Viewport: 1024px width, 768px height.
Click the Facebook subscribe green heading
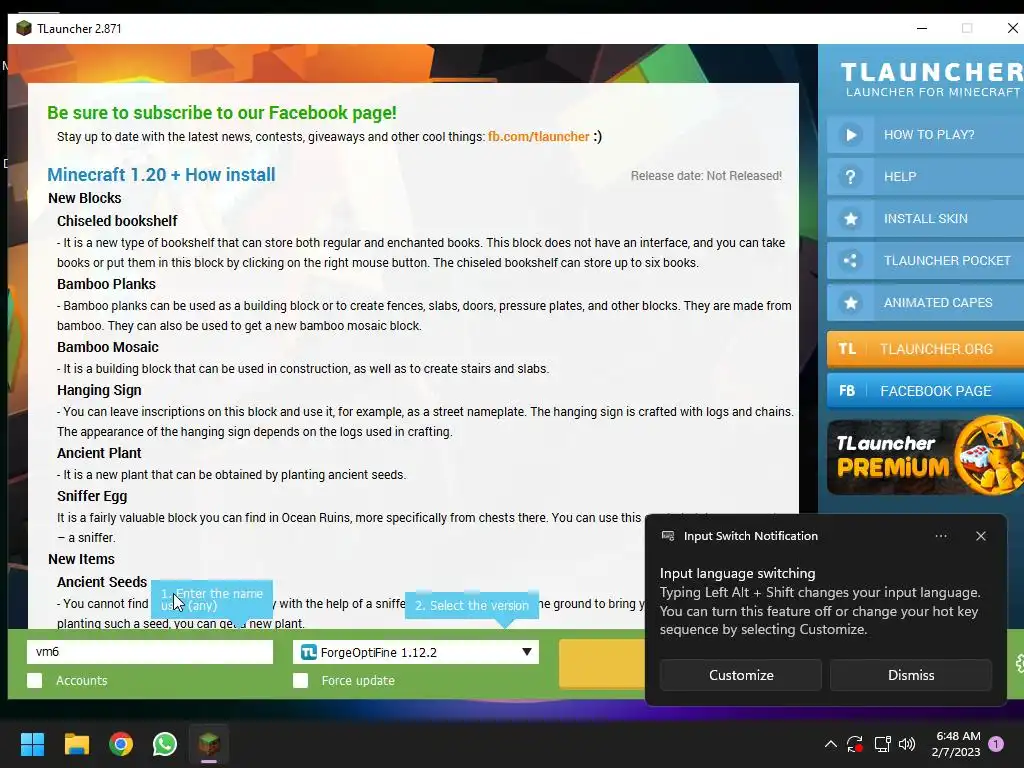[x=222, y=112]
